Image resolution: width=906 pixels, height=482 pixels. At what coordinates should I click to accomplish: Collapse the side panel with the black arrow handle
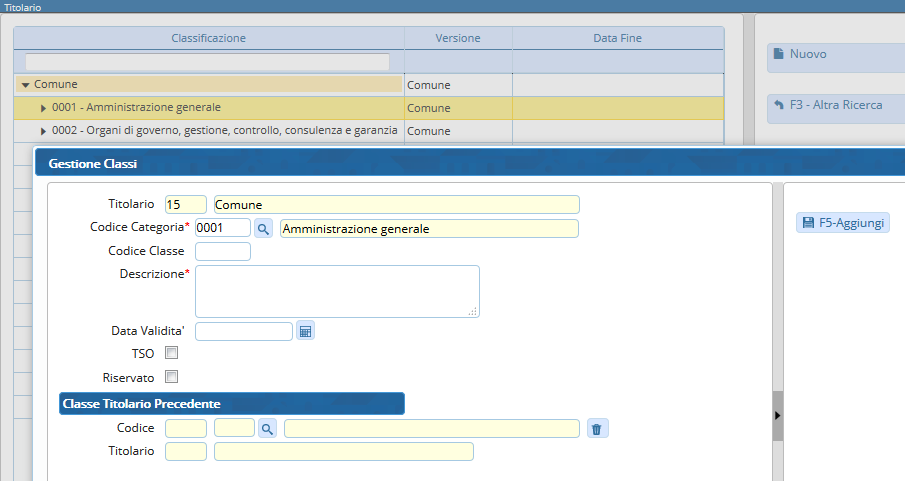coord(778,414)
